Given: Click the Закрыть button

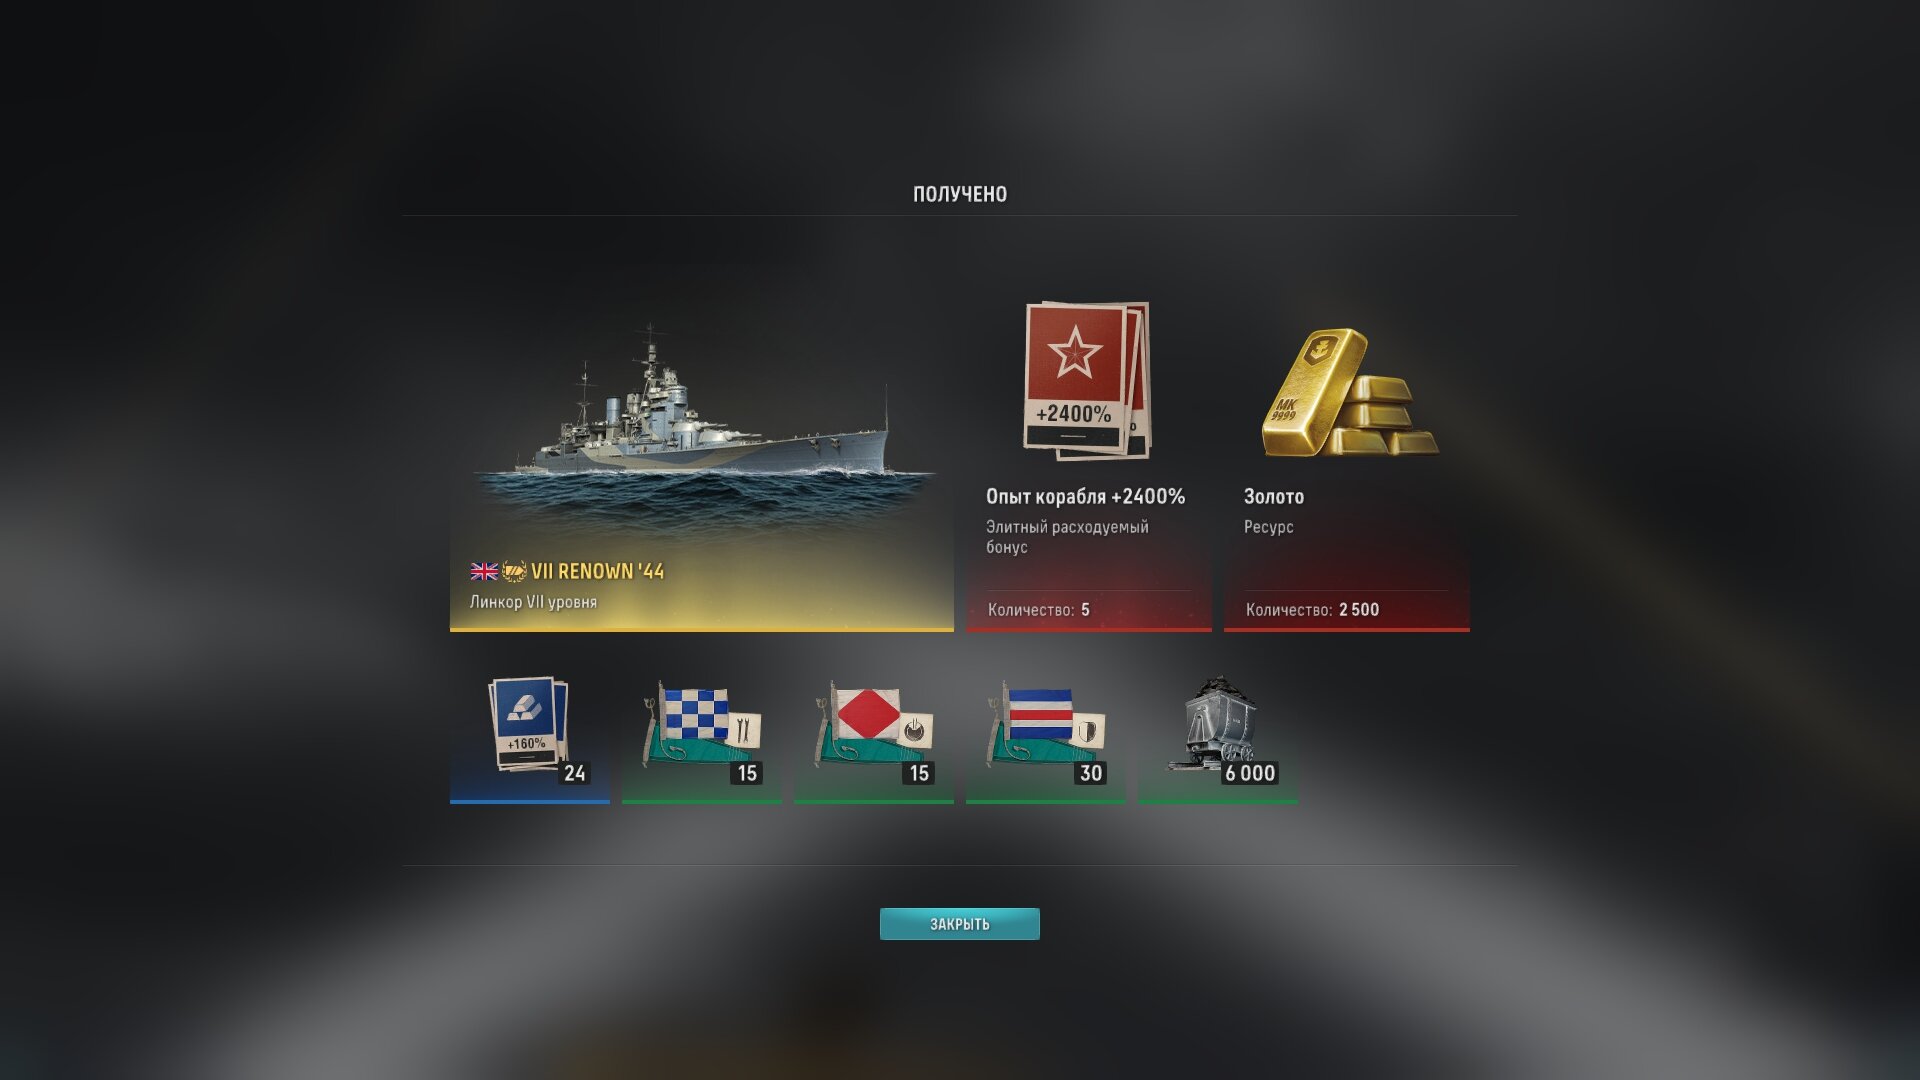Looking at the screenshot, I should pyautogui.click(x=959, y=924).
